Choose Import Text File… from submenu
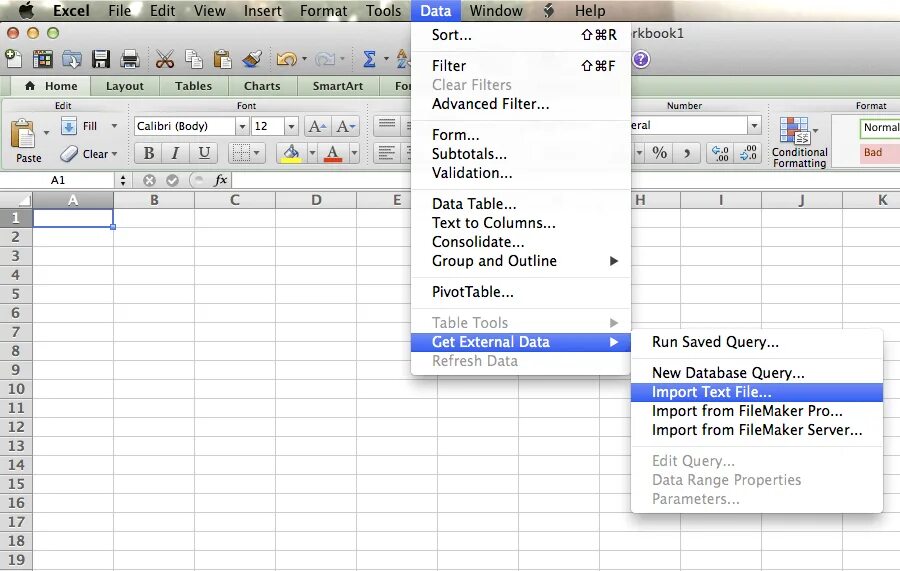This screenshot has height=571, width=900. (x=757, y=392)
